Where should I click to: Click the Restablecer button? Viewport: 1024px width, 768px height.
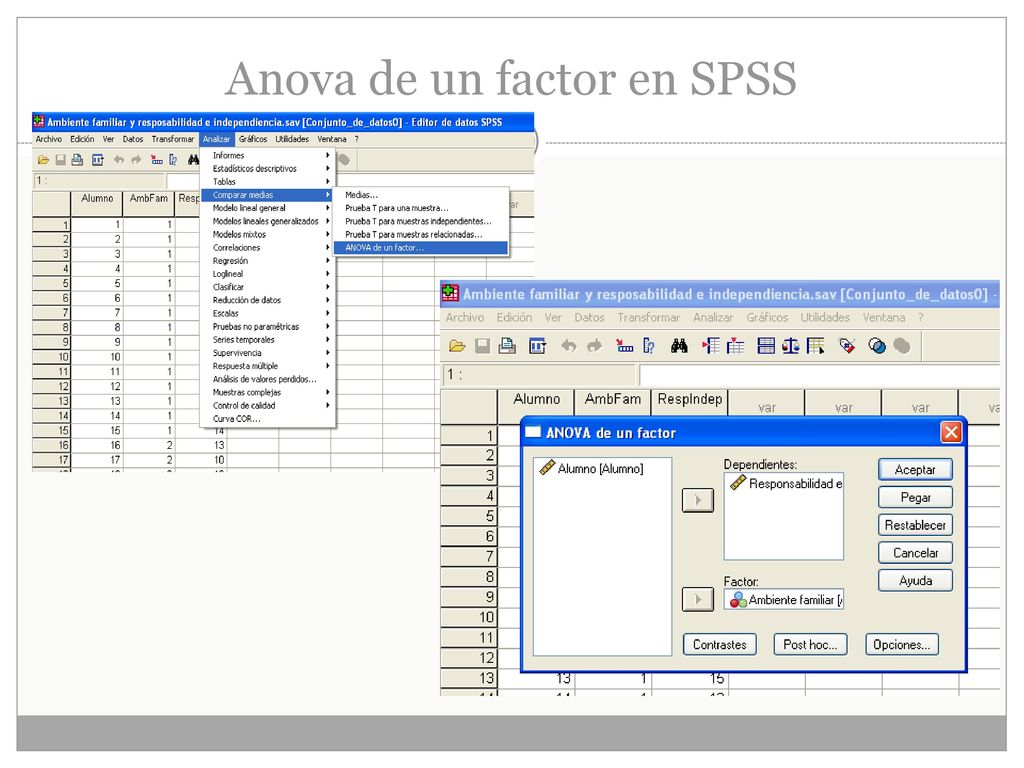pos(915,525)
